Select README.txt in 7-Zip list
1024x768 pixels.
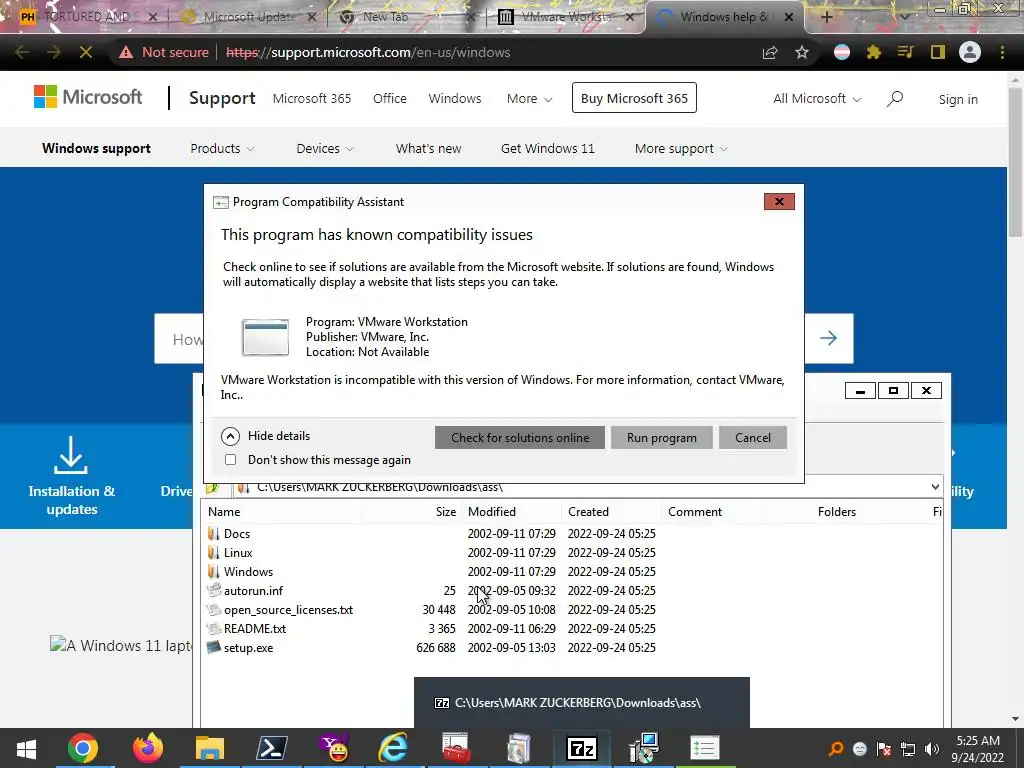click(255, 629)
